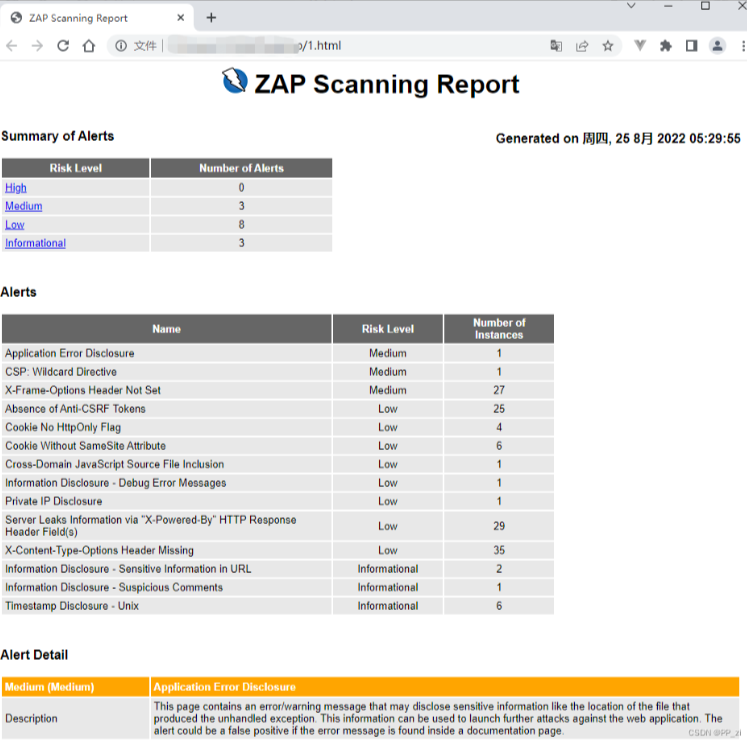Image resolution: width=747 pixels, height=740 pixels.
Task: Open the Medium risk level link
Action: [x=24, y=206]
